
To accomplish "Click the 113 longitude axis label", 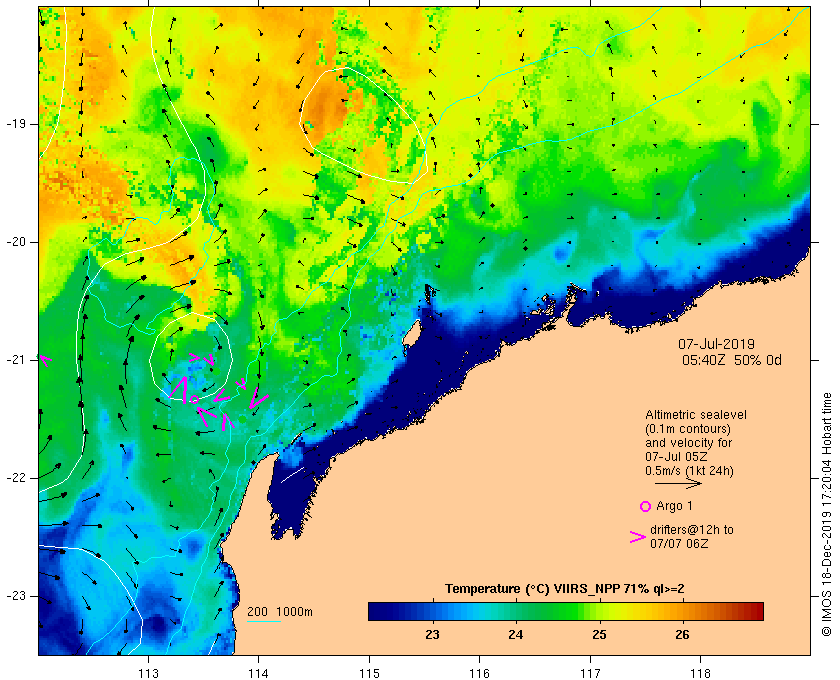I will (x=148, y=674).
